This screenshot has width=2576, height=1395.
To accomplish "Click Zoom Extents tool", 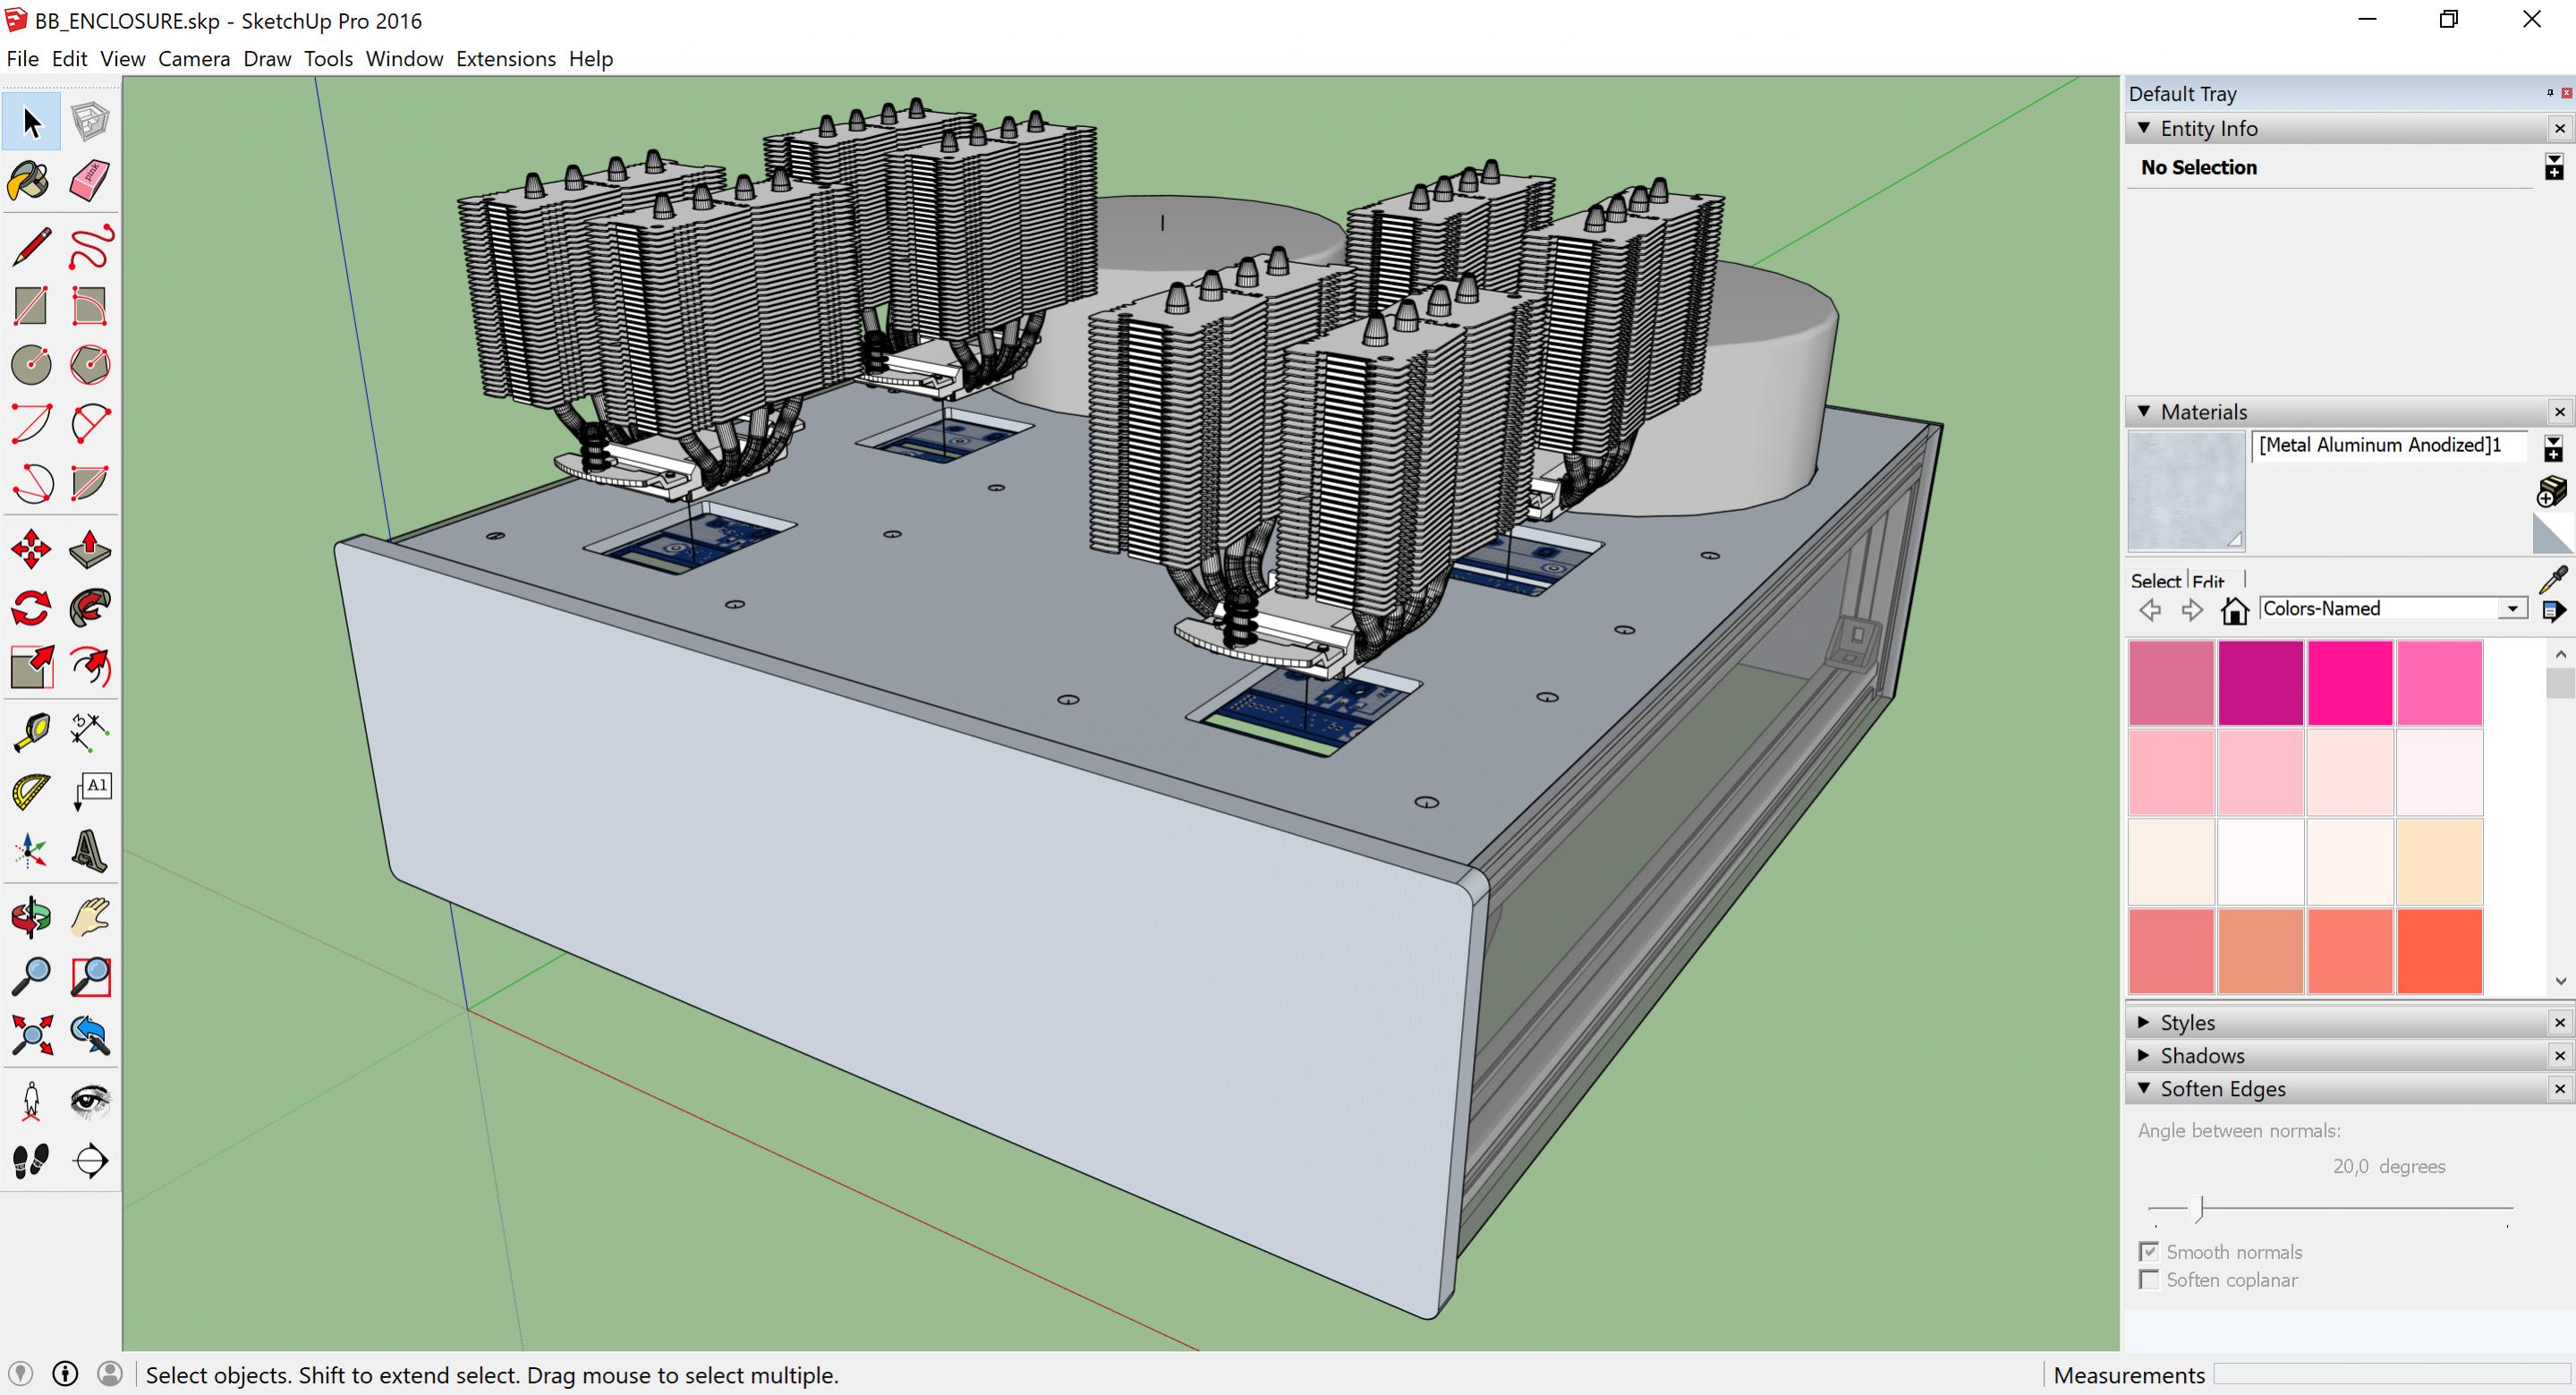I will pyautogui.click(x=31, y=1035).
